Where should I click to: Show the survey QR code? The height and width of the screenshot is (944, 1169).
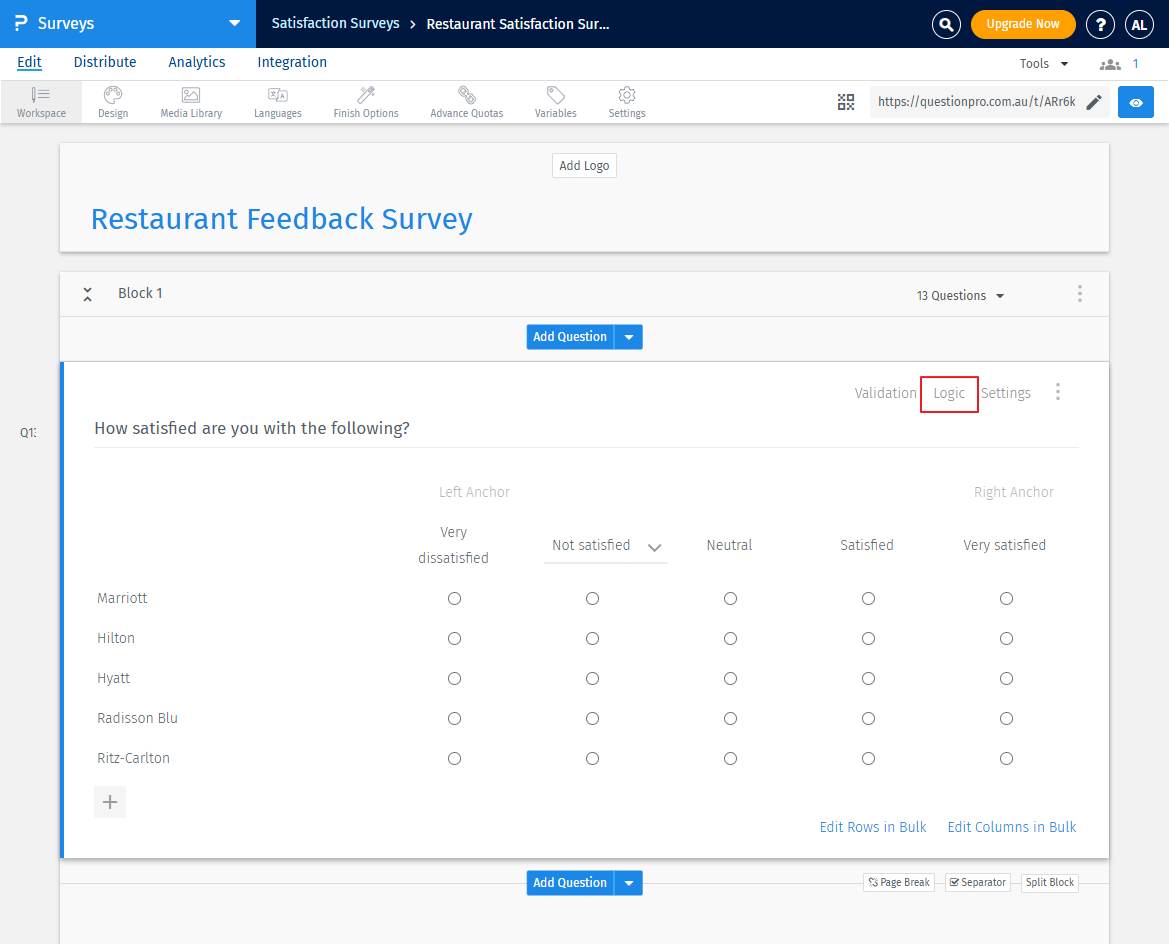click(x=846, y=101)
